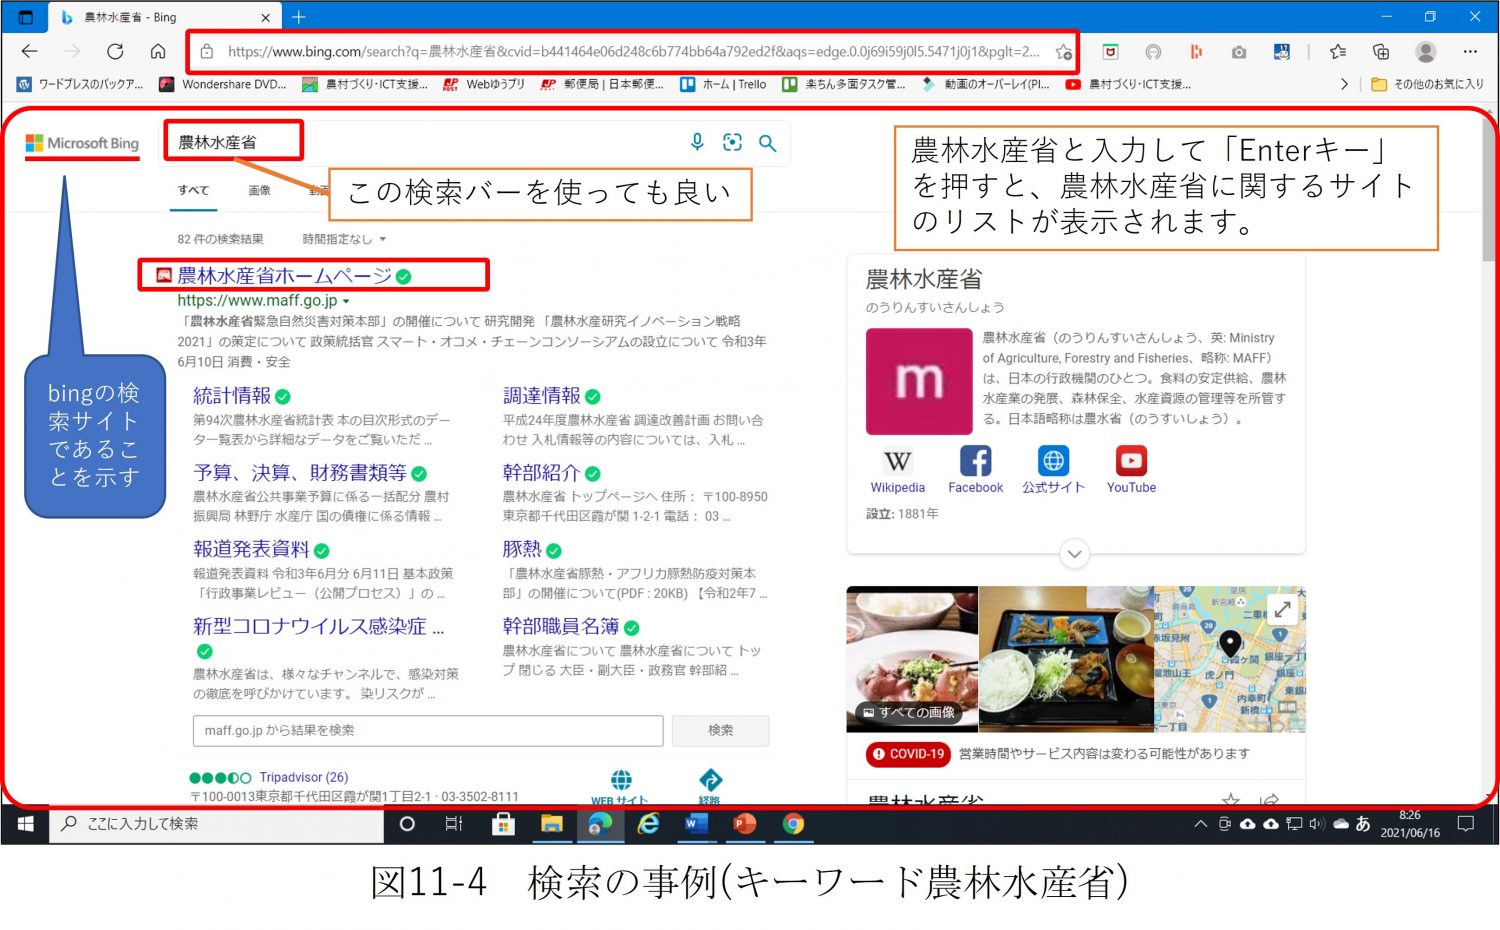Open the 幹部紹介 sublink
The width and height of the screenshot is (1500, 930).
pyautogui.click(x=542, y=473)
